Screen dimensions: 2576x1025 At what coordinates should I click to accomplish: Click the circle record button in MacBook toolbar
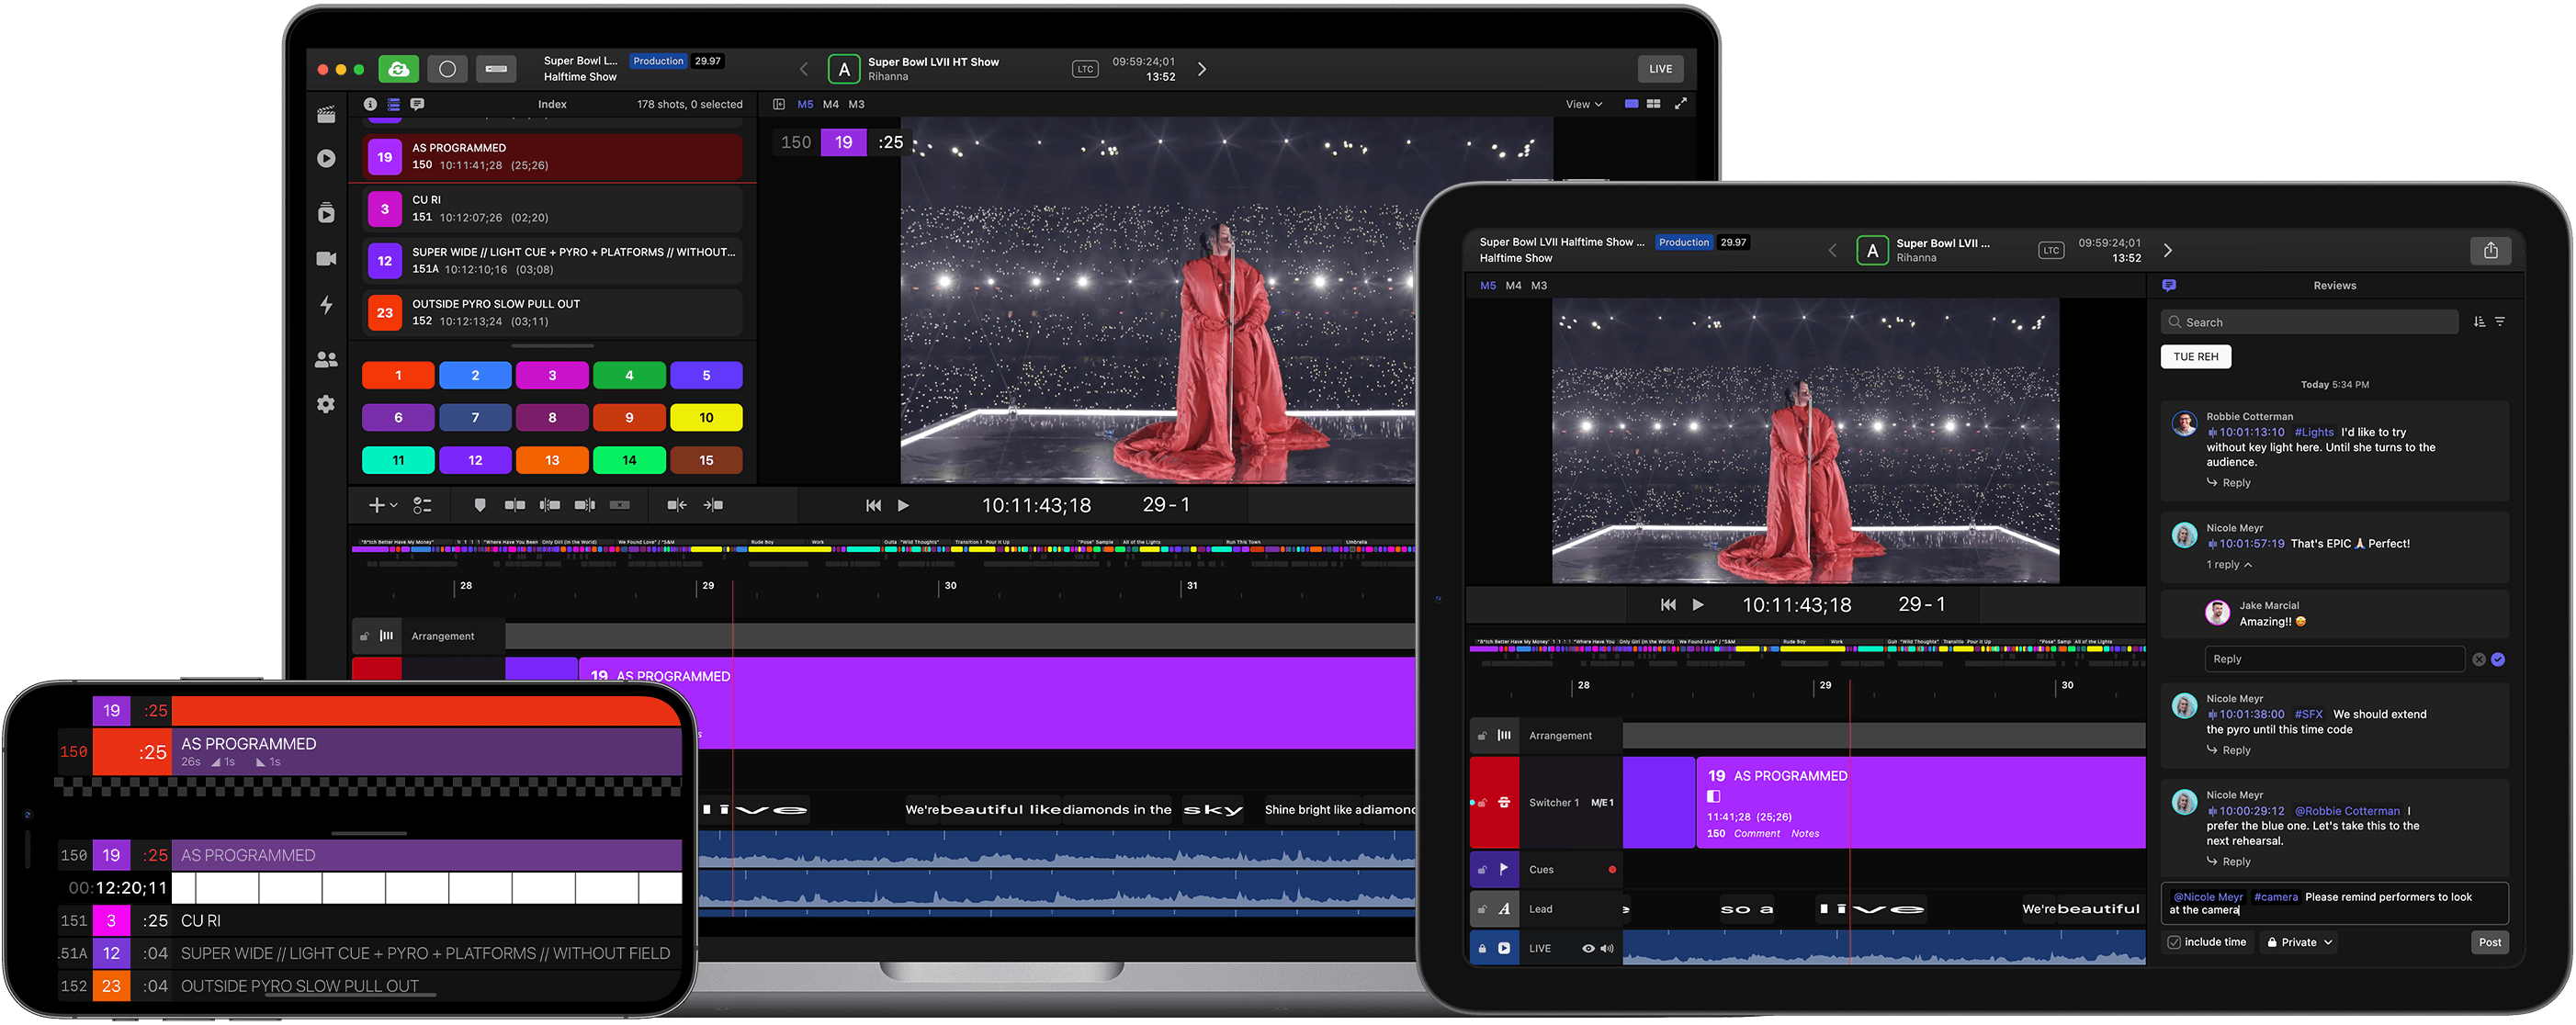click(x=447, y=69)
